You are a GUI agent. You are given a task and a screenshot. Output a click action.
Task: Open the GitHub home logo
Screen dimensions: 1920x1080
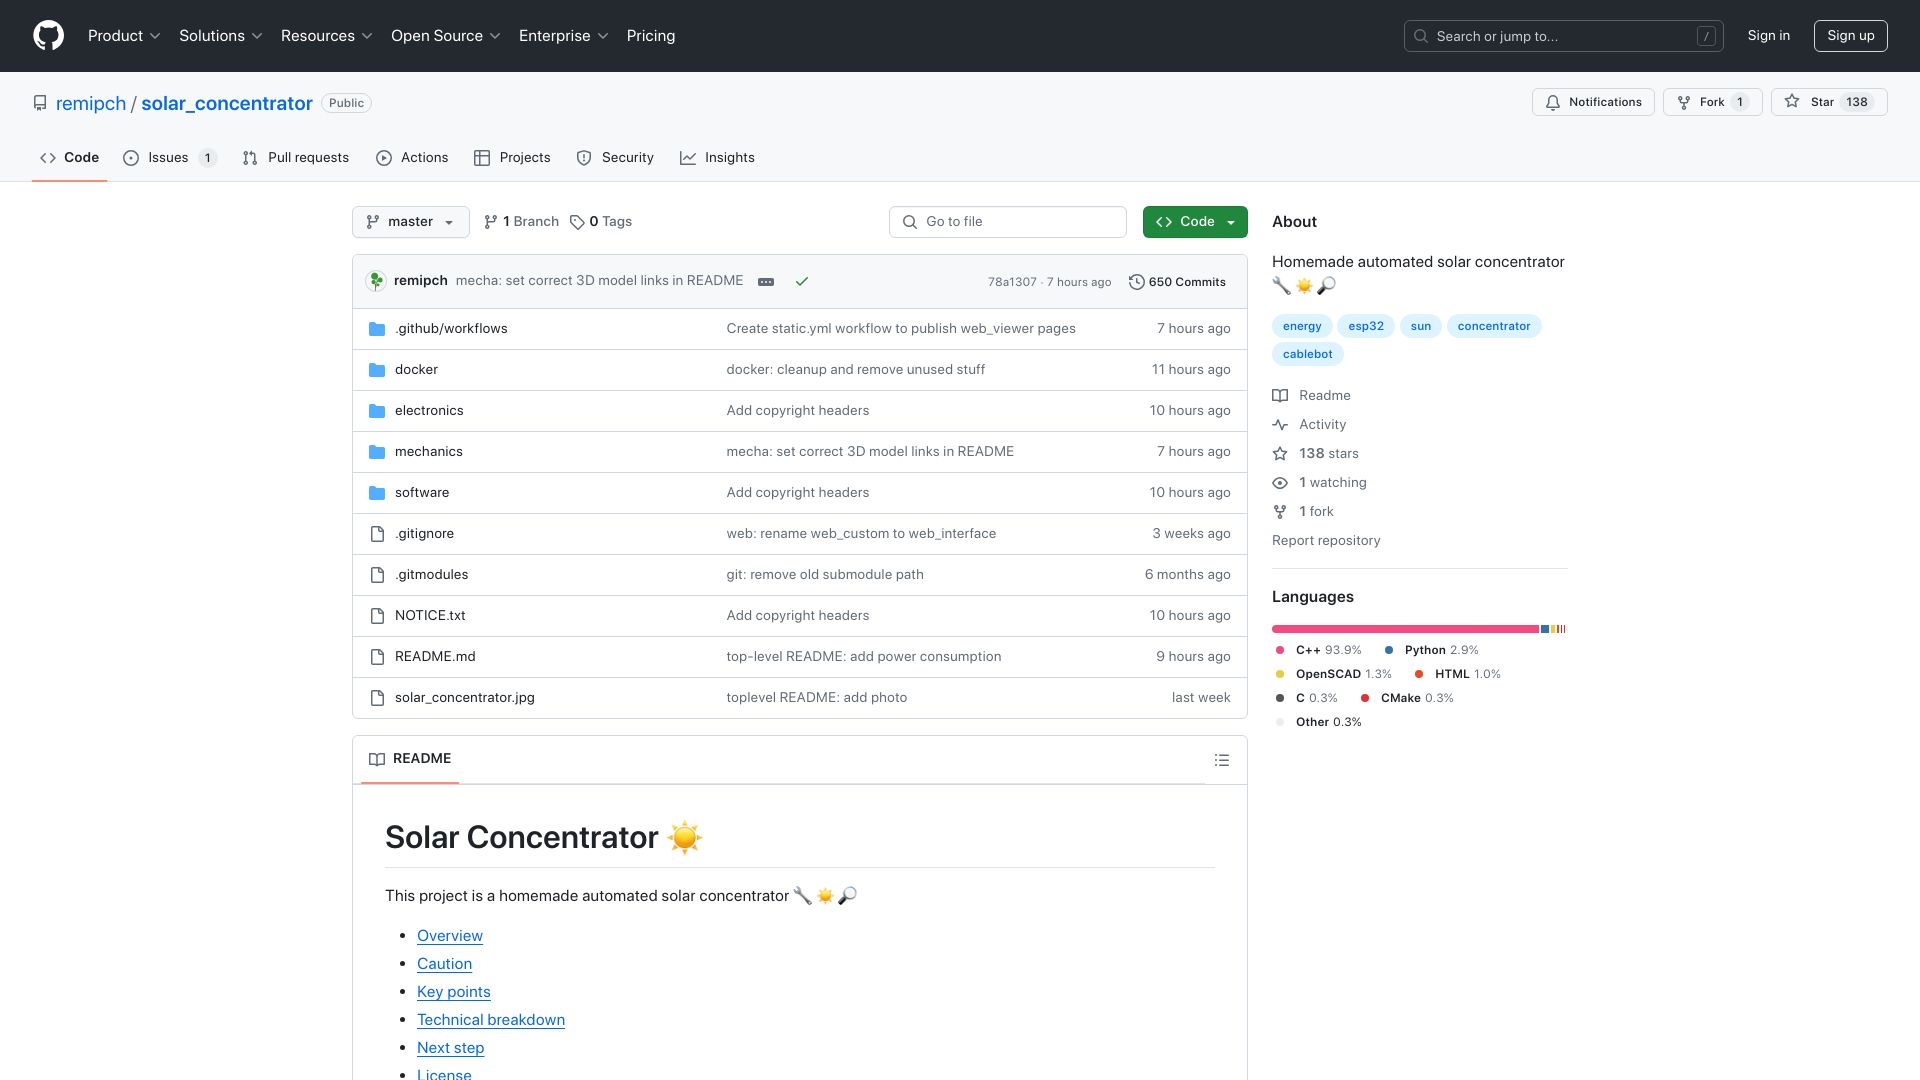[48, 36]
